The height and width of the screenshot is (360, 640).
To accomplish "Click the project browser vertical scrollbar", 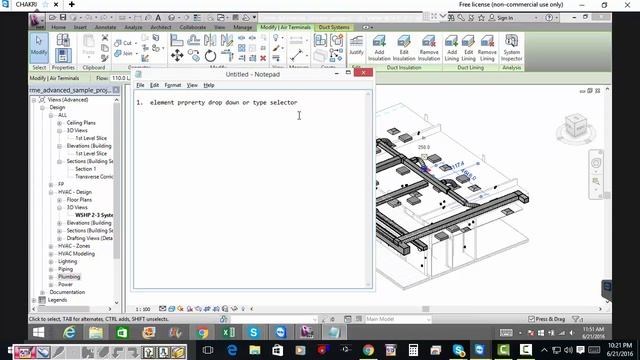I will [116, 182].
